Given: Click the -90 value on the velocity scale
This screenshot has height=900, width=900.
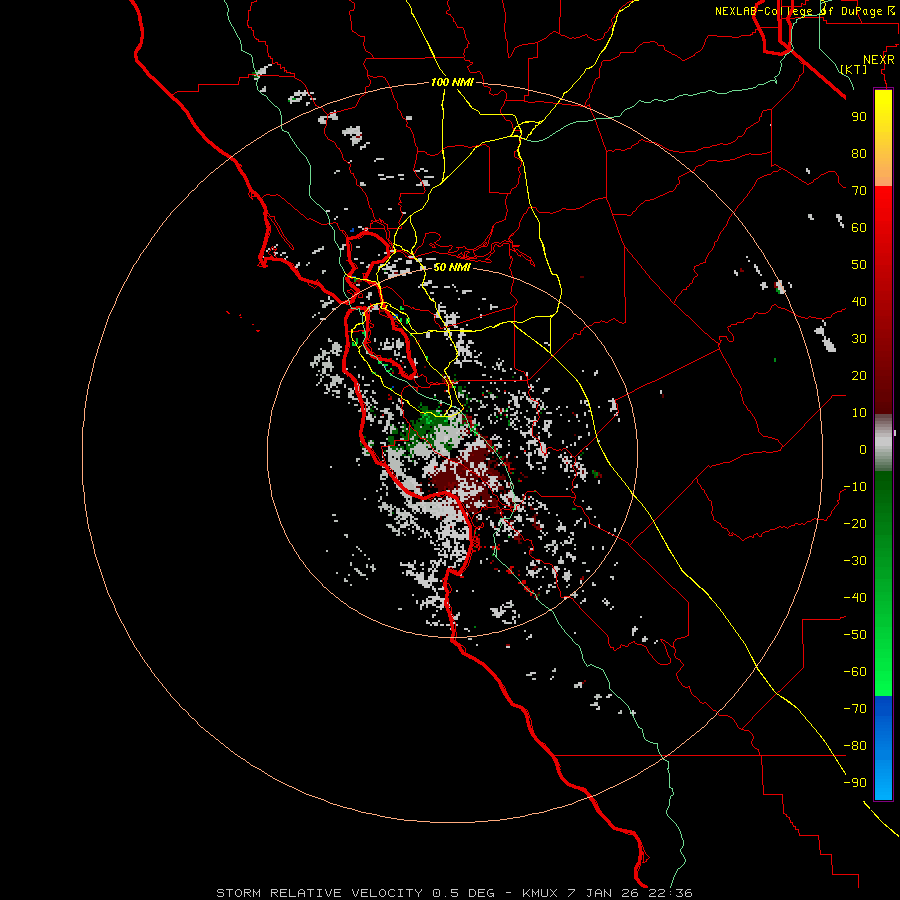Looking at the screenshot, I should coord(855,783).
